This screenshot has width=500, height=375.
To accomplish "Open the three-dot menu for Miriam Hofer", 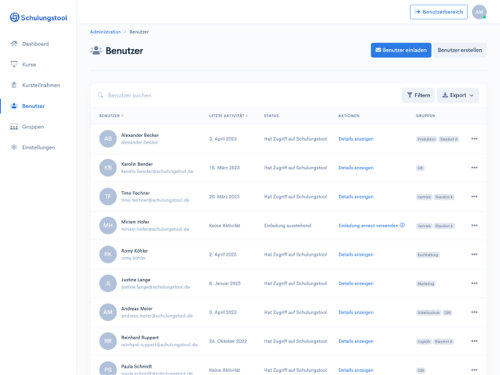I will (x=474, y=226).
